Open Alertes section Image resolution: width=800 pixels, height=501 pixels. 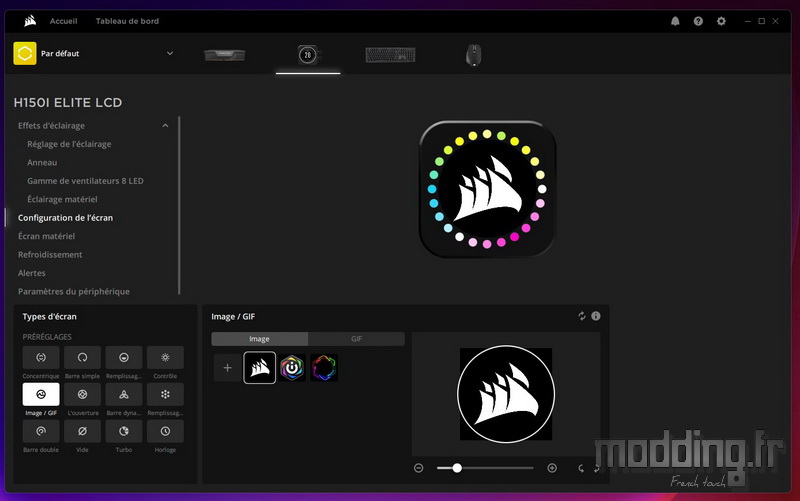32,273
